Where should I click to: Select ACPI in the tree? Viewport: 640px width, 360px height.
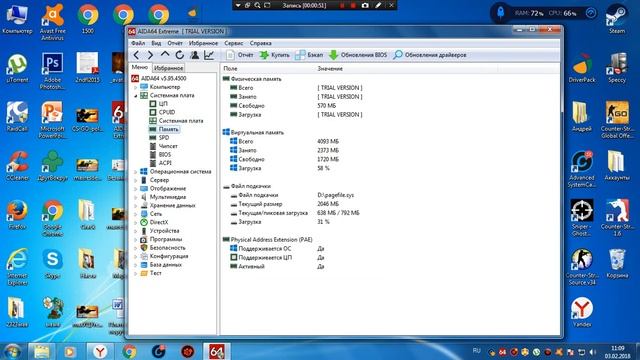160,163
